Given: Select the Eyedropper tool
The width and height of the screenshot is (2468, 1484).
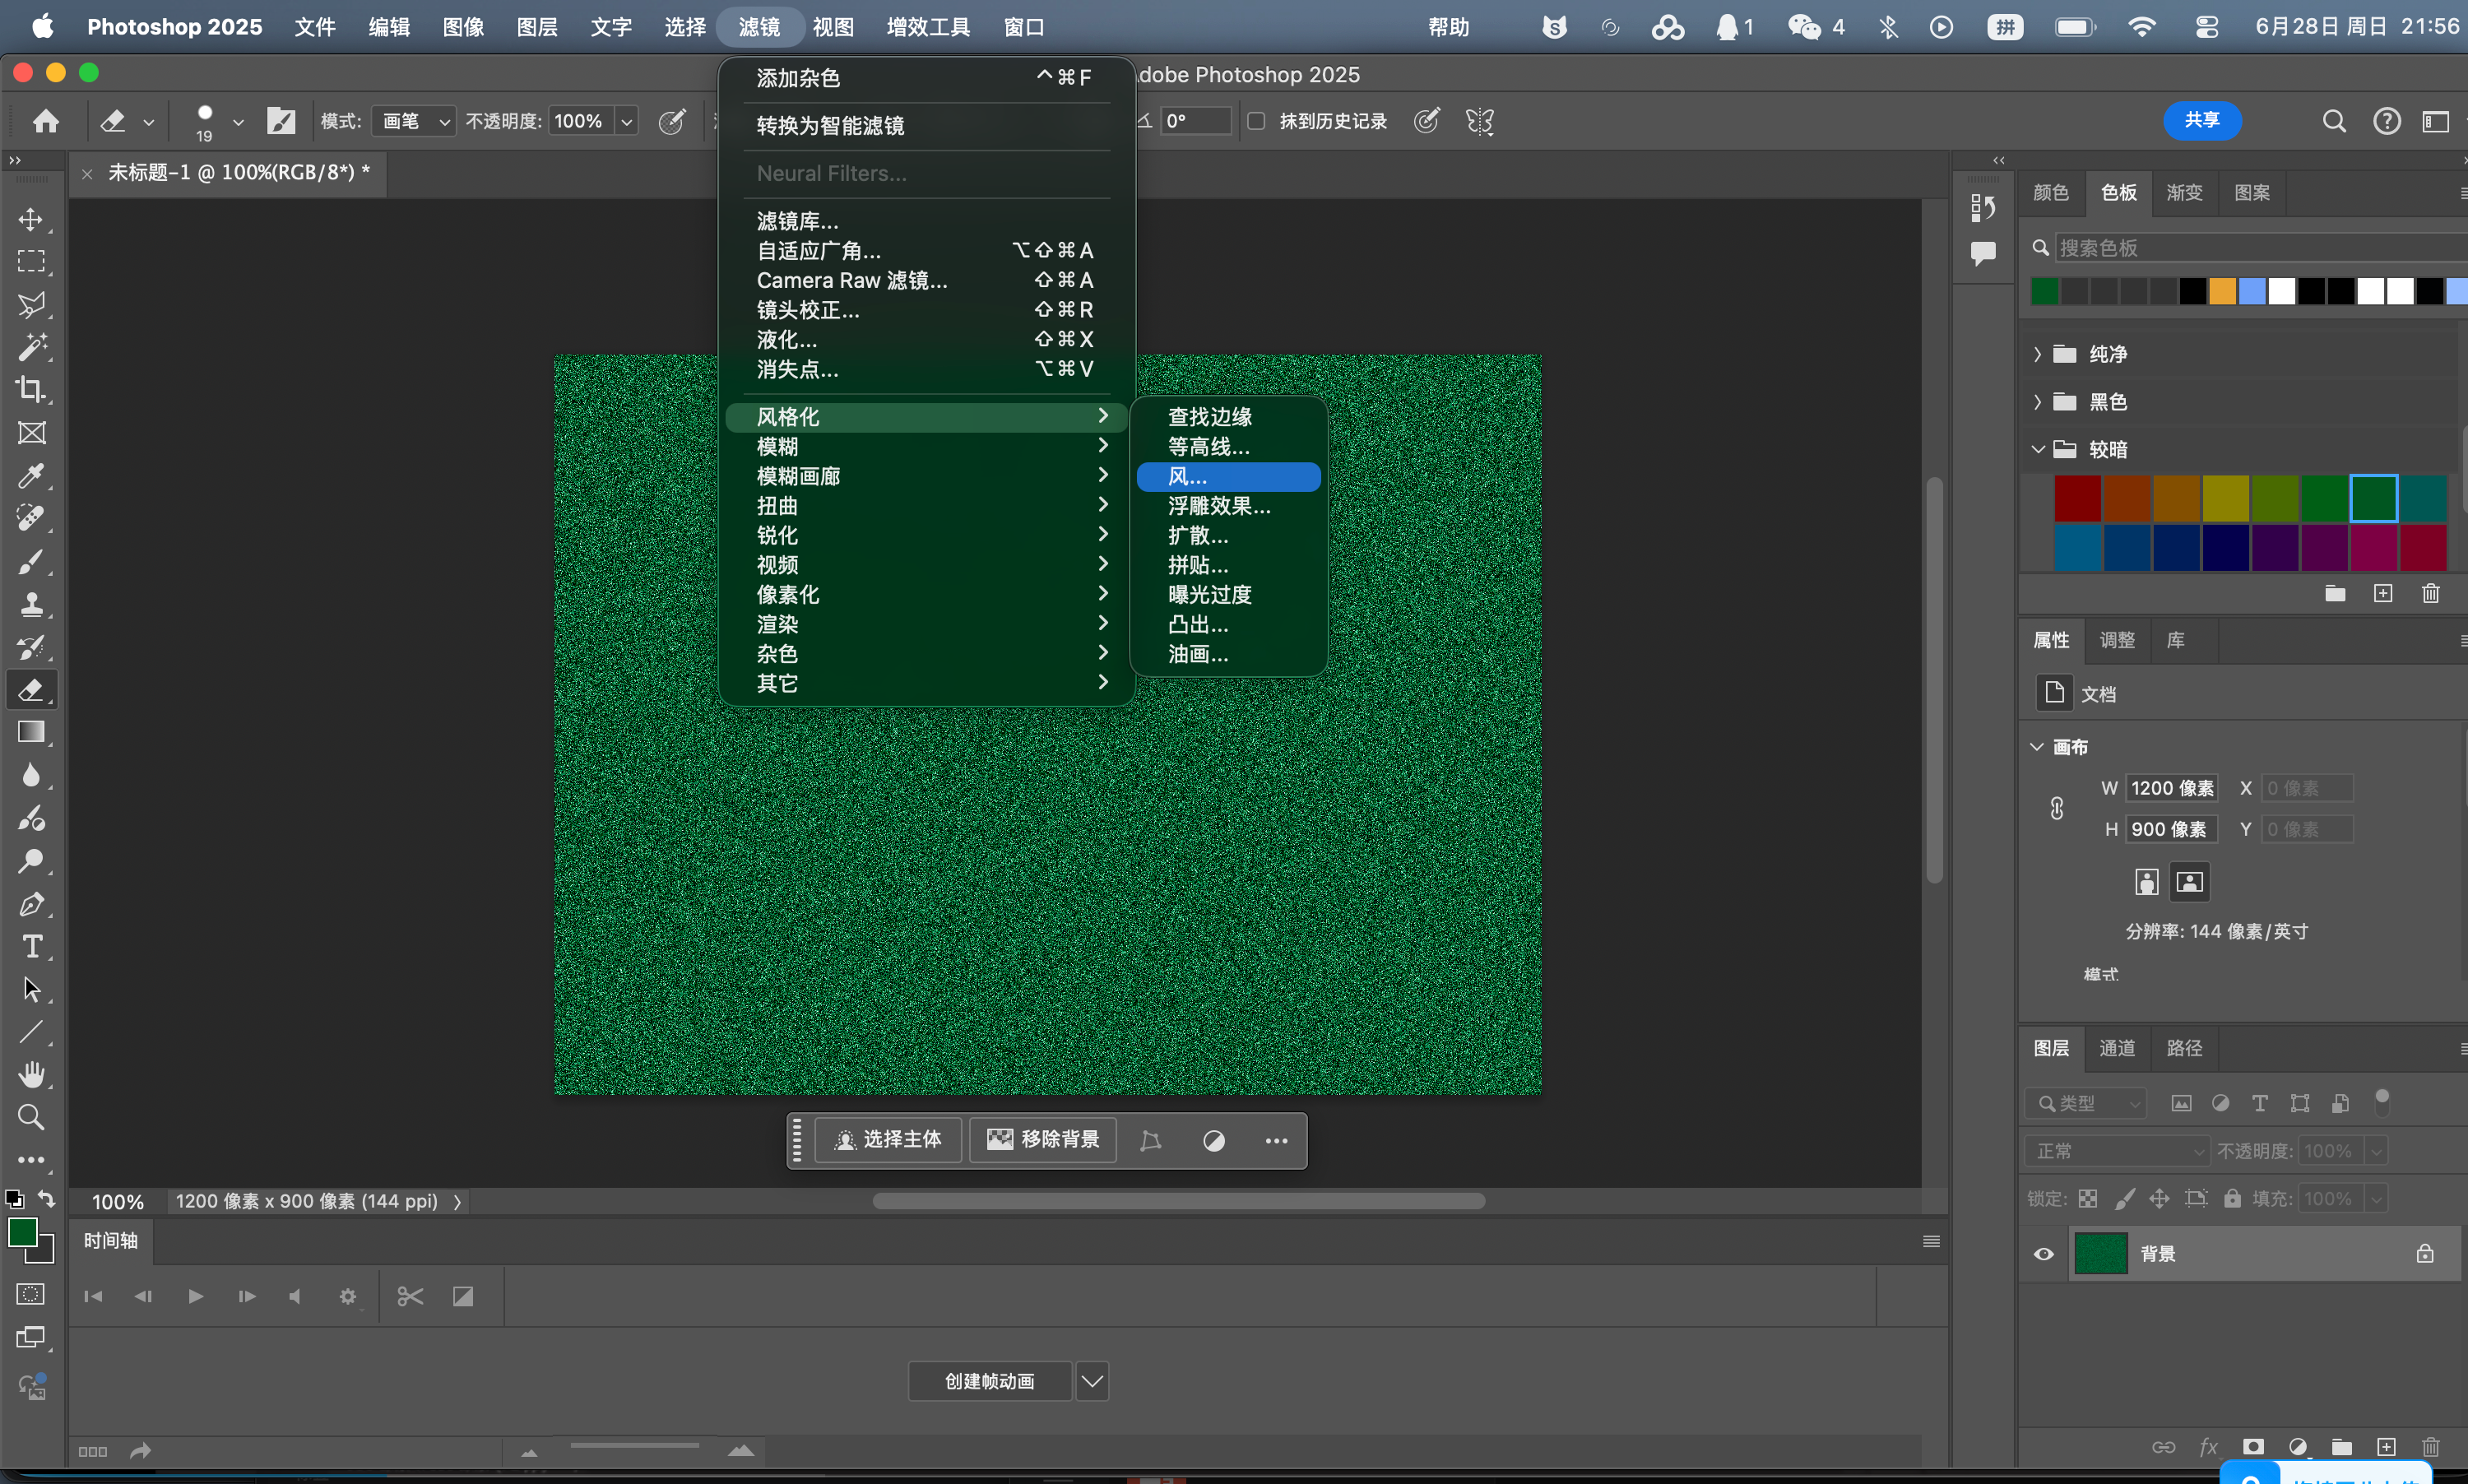Looking at the screenshot, I should pyautogui.click(x=31, y=476).
